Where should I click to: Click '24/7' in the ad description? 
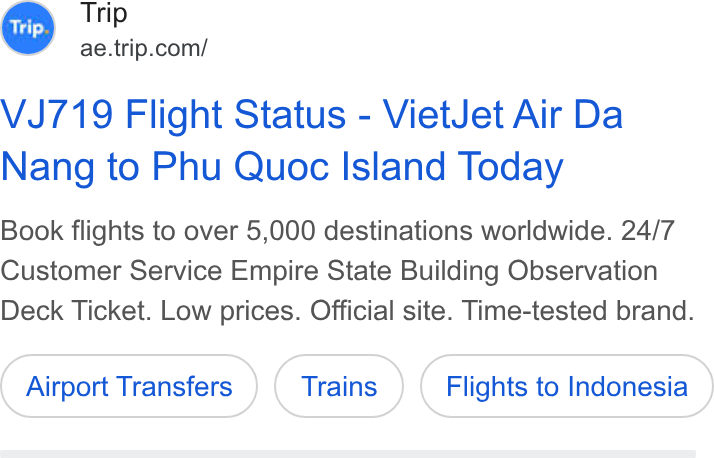(x=648, y=230)
